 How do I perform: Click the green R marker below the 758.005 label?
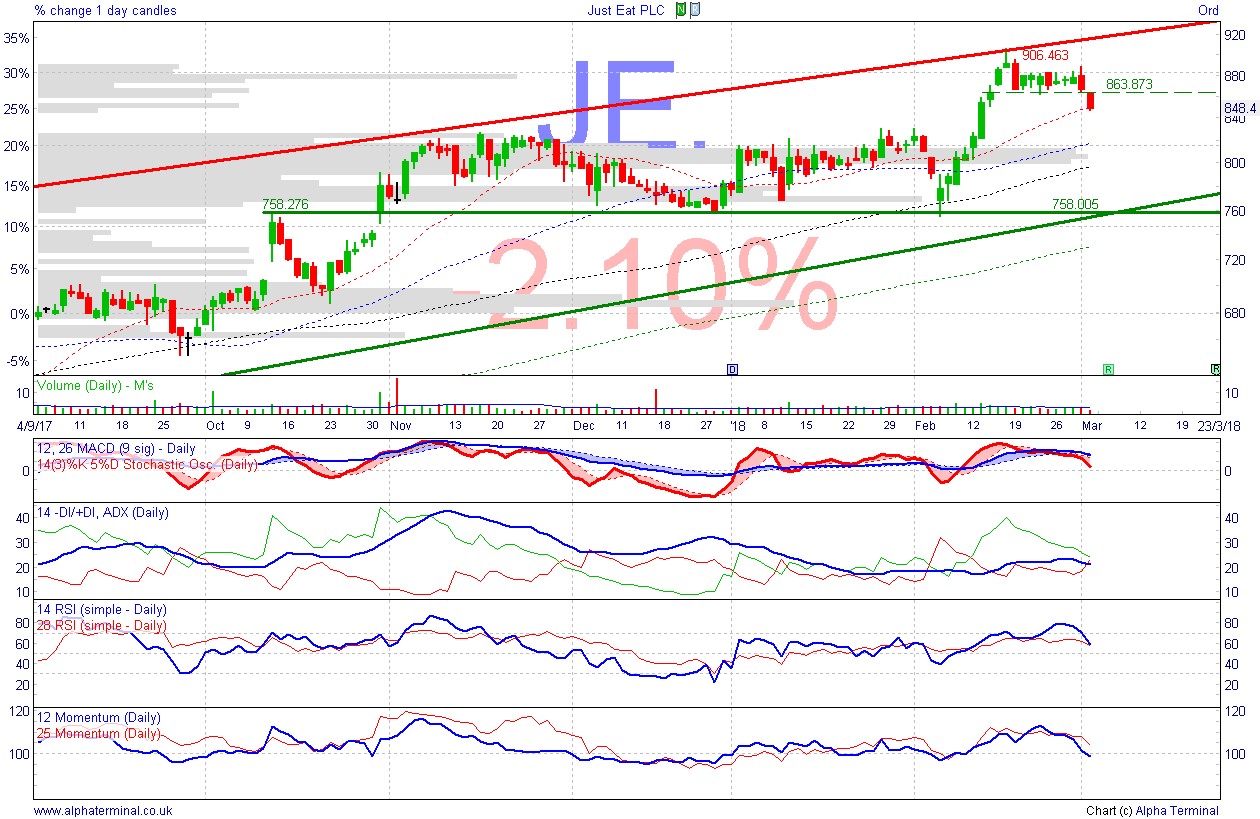[1108, 369]
